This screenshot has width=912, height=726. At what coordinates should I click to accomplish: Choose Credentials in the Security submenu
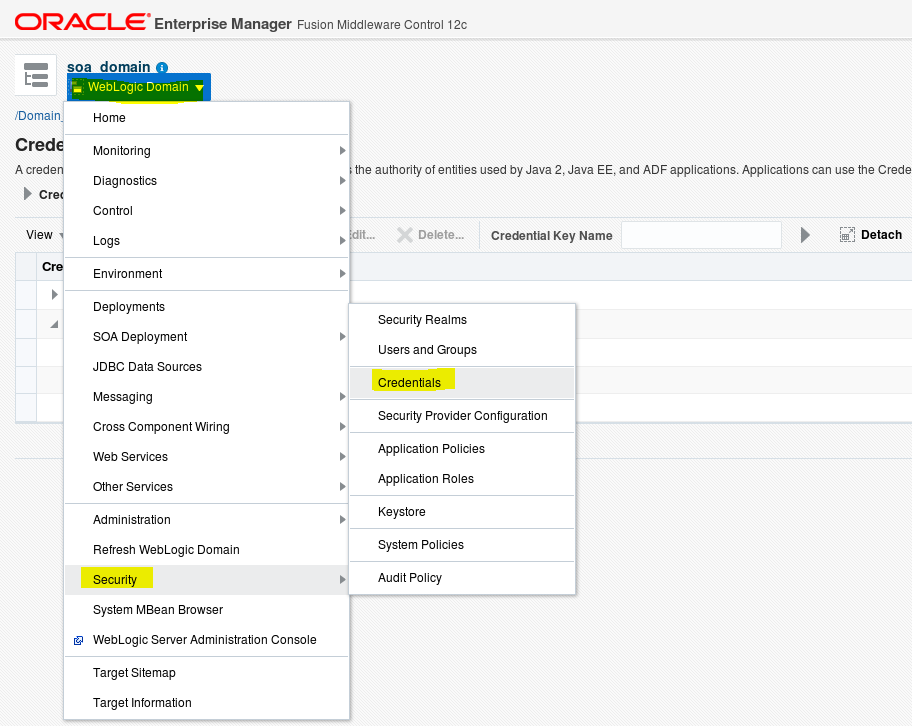[462, 383]
